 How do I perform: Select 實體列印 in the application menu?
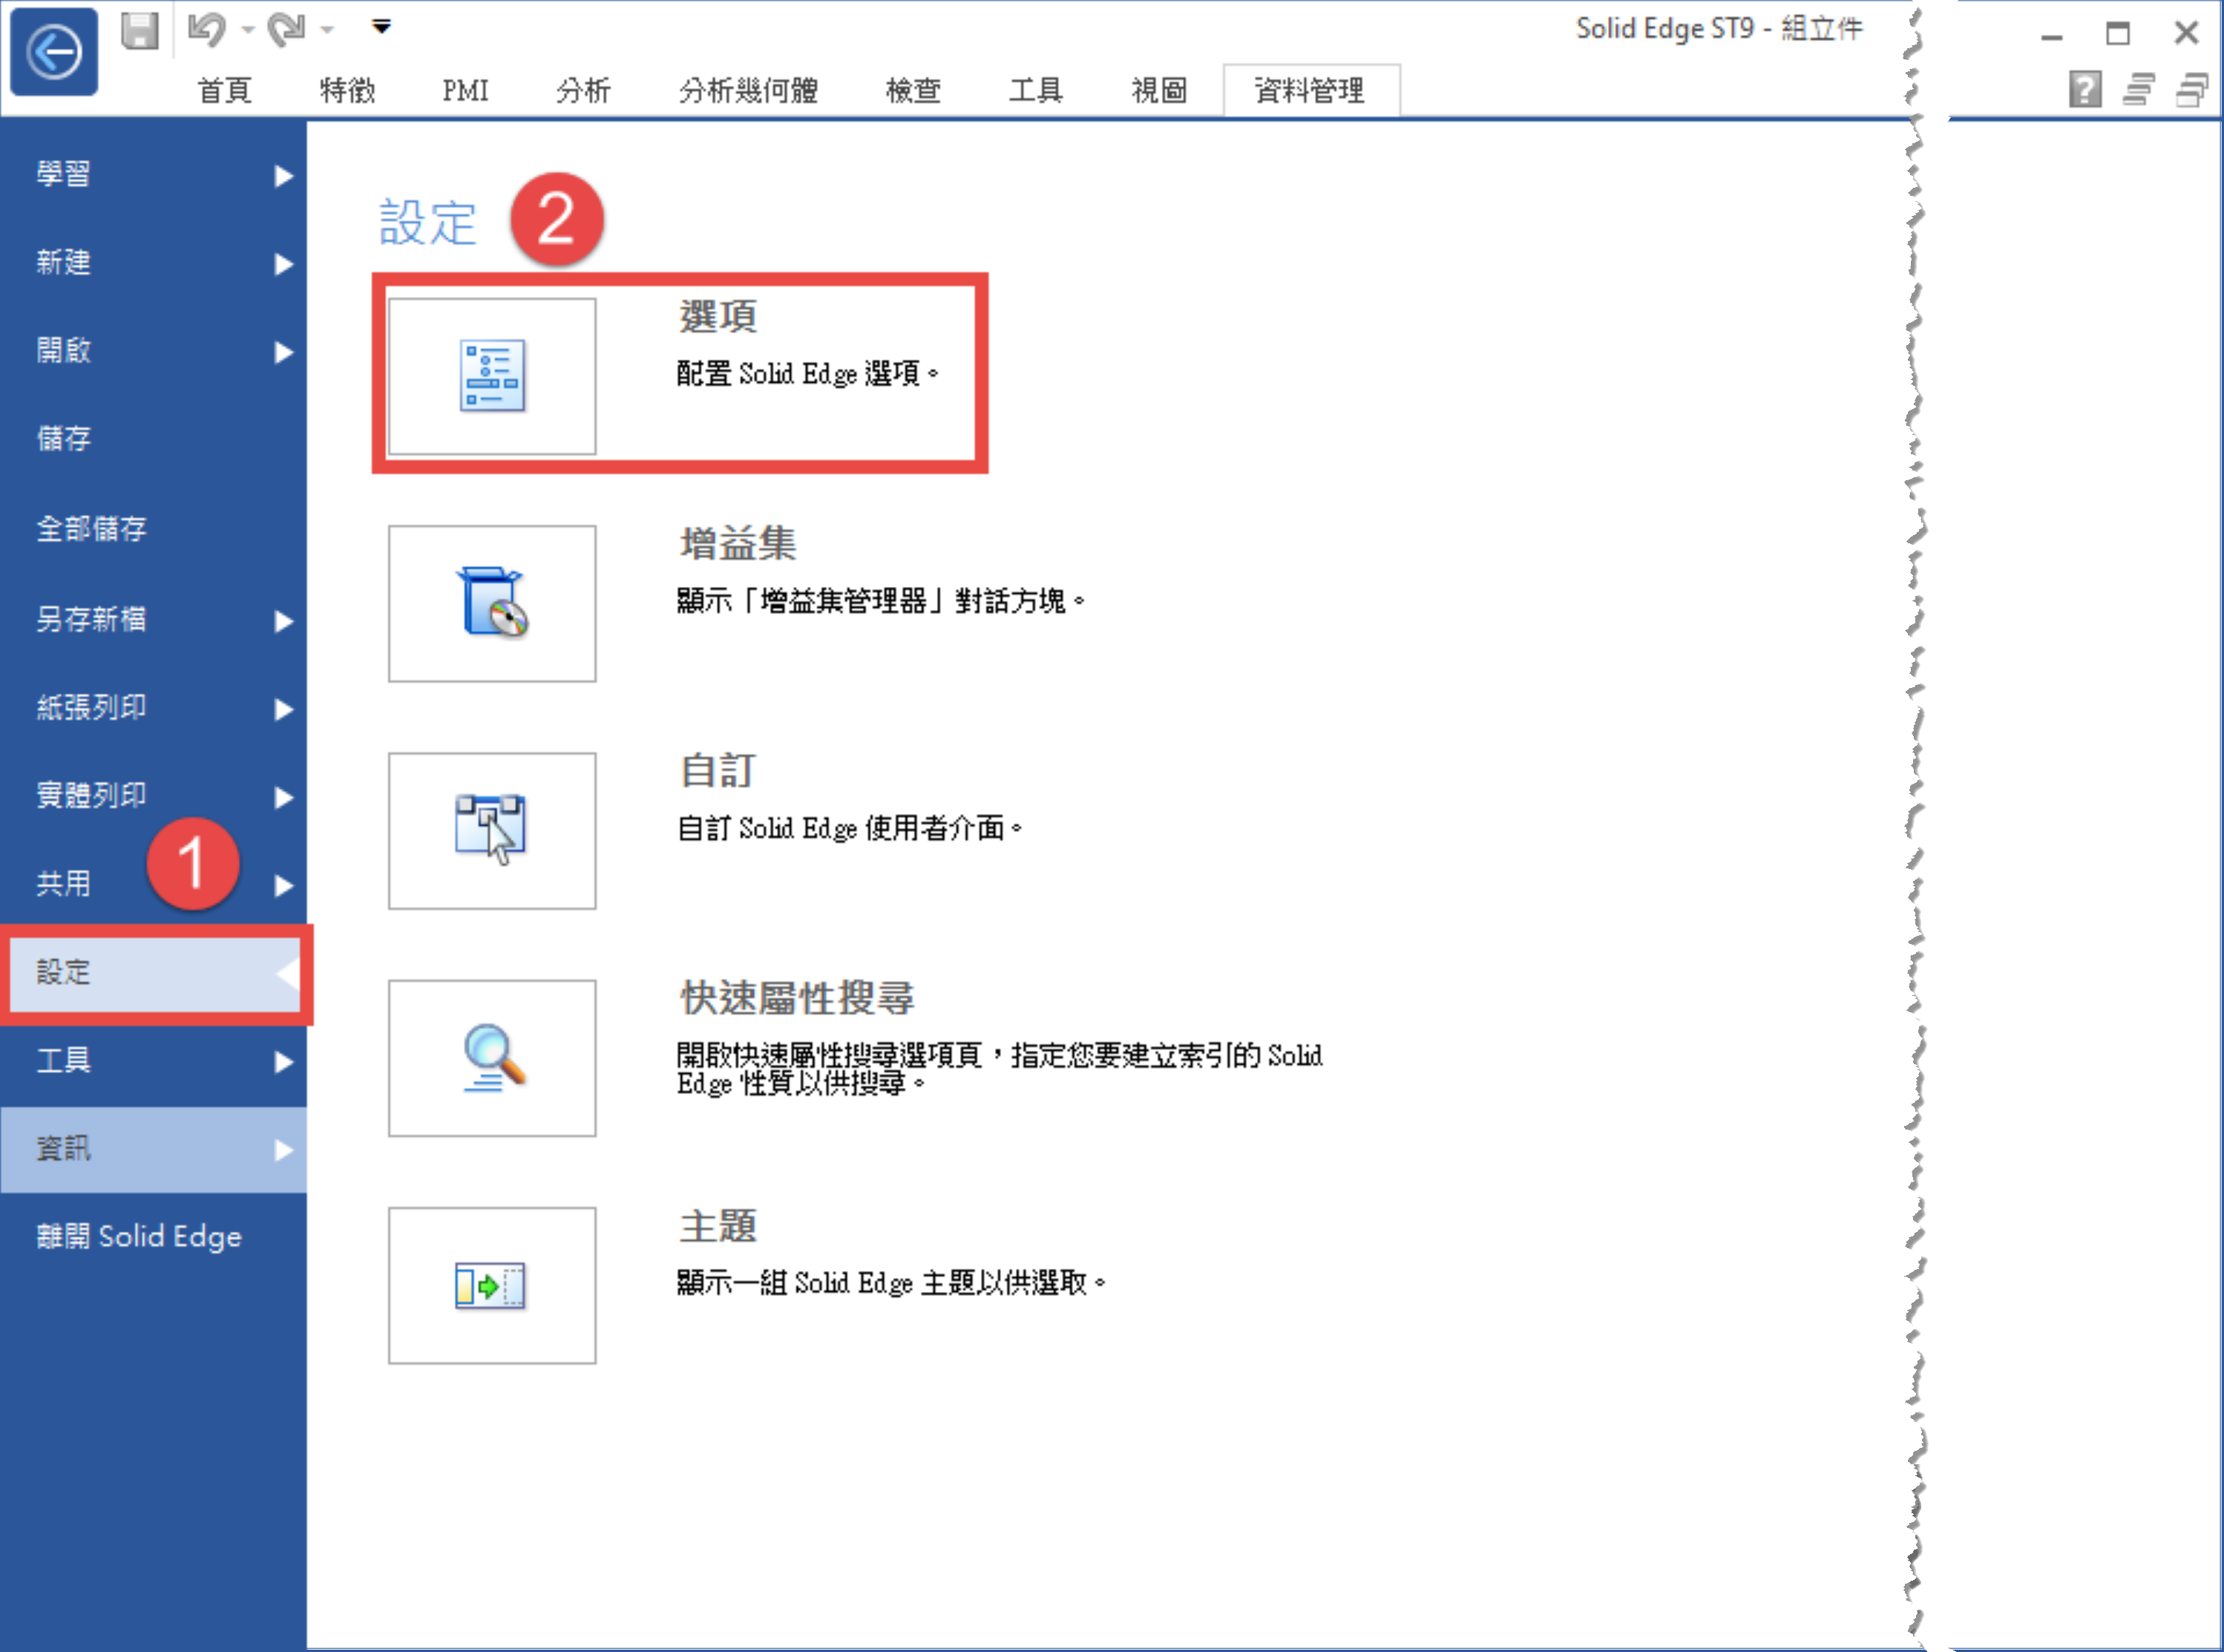154,796
